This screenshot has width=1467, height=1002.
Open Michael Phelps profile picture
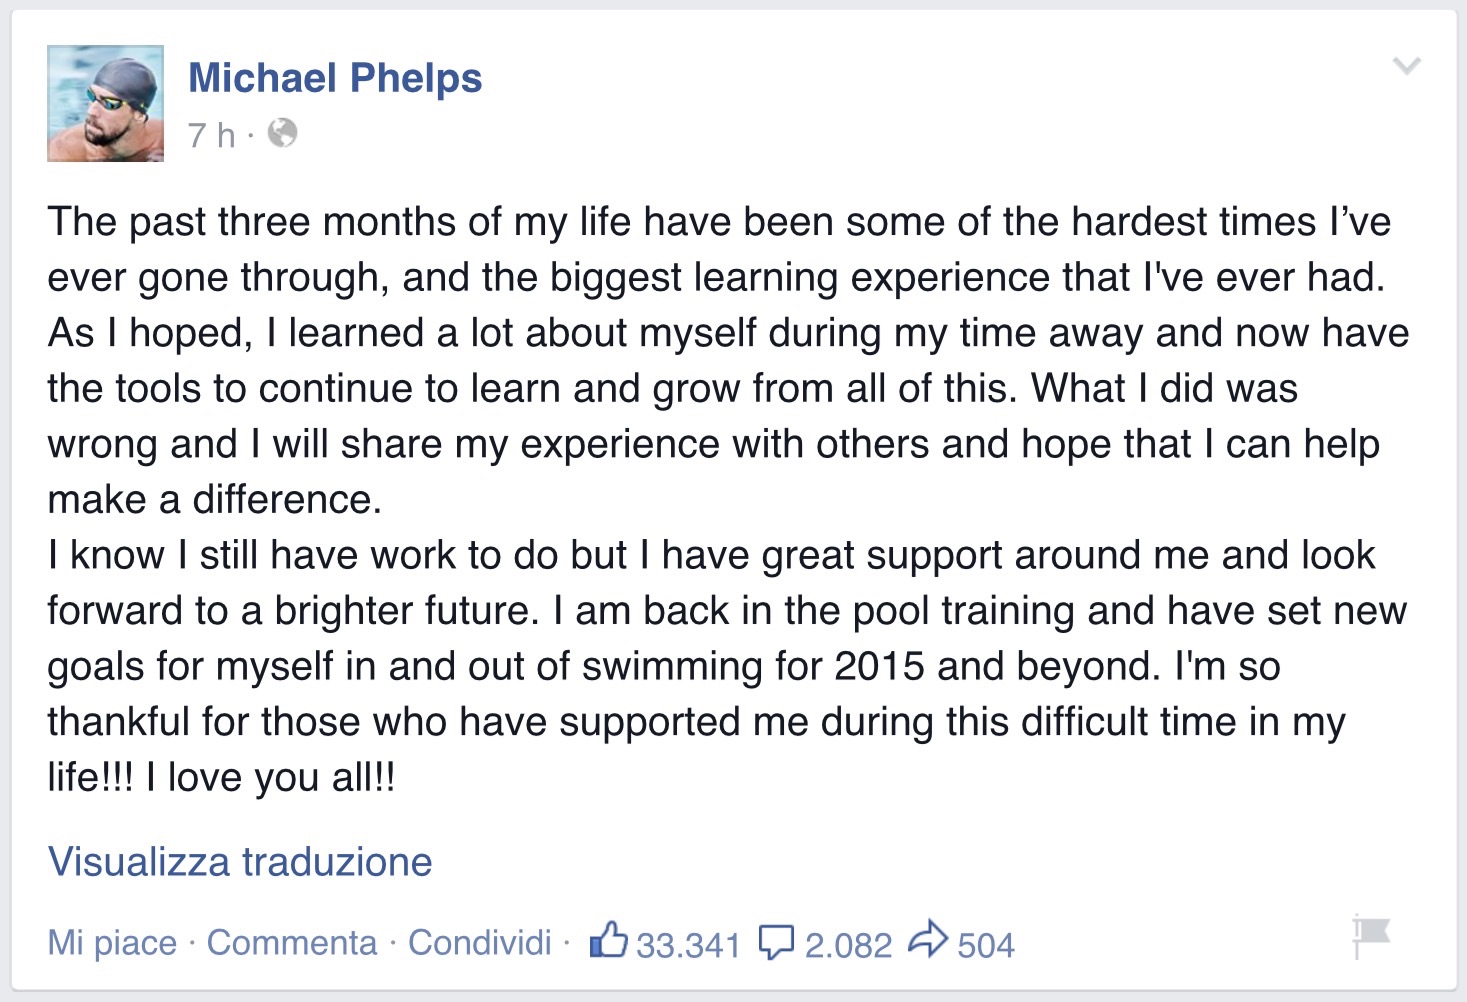[106, 103]
